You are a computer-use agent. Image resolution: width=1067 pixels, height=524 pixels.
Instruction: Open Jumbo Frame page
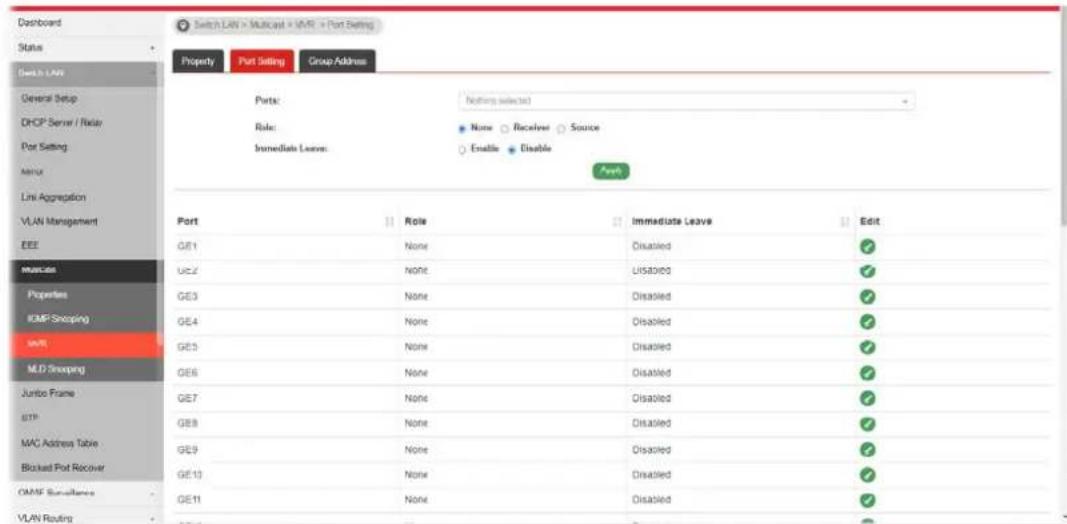coord(48,393)
